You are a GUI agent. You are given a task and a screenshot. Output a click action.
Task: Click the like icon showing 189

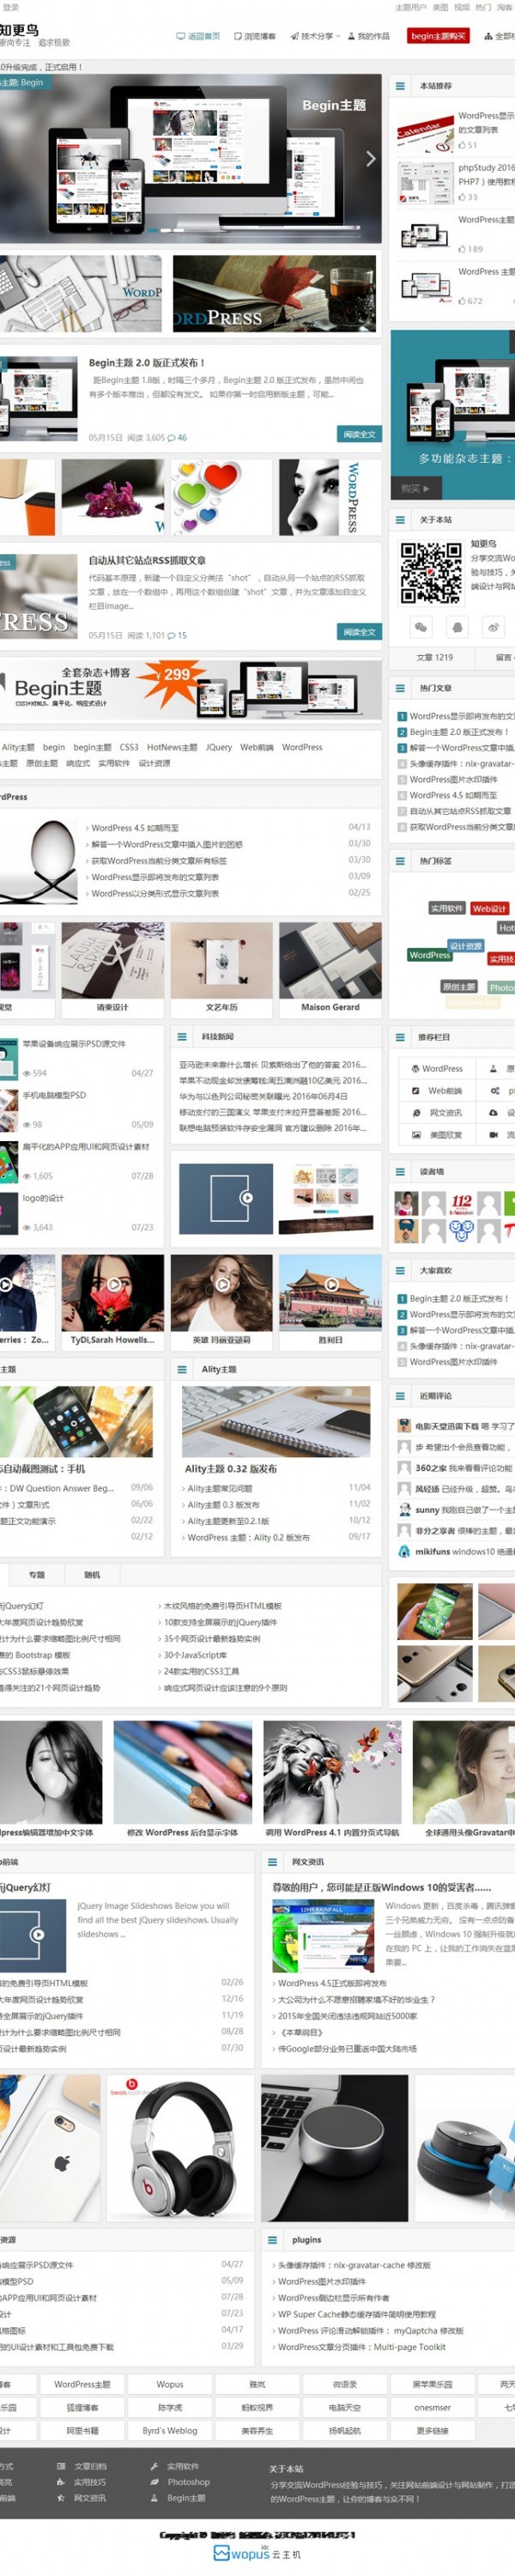(463, 249)
